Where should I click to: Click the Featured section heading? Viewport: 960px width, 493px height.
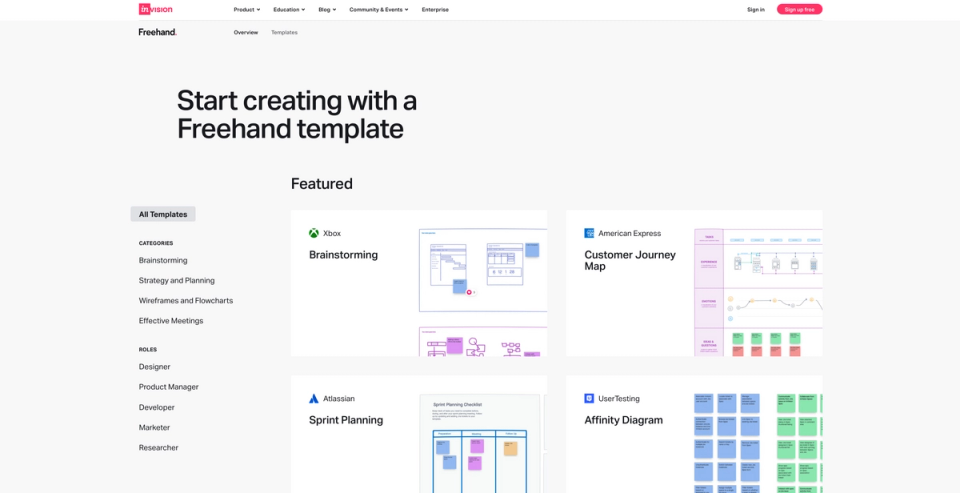[321, 184]
